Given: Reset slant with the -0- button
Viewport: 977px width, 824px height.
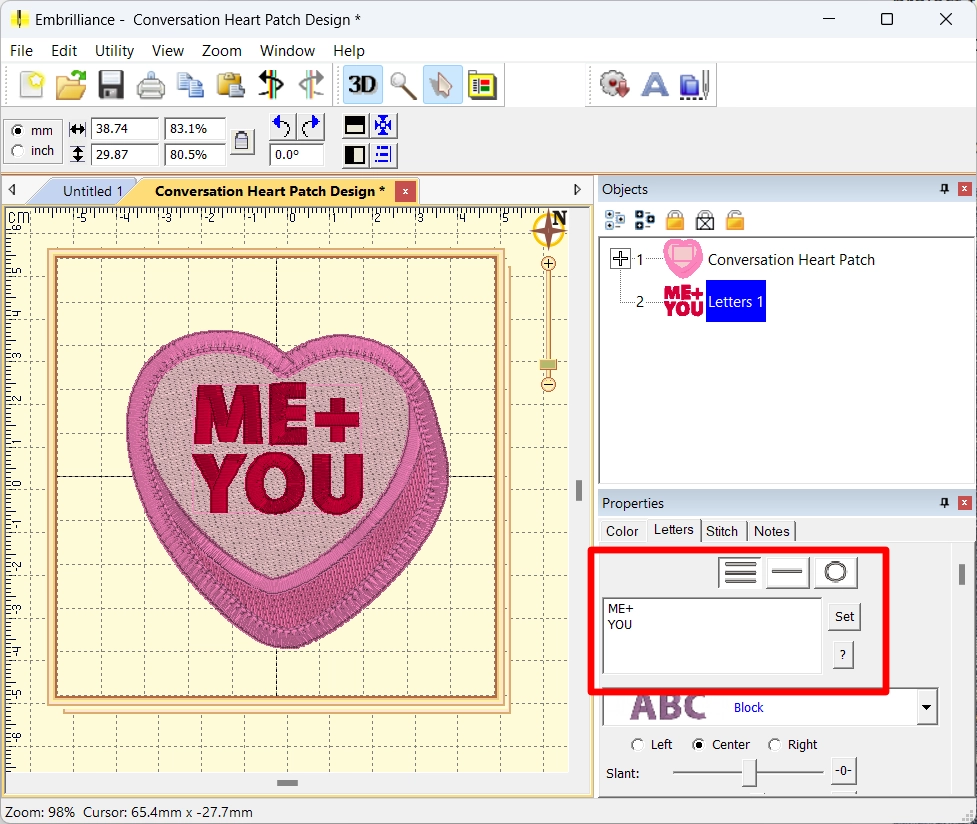Looking at the screenshot, I should (843, 772).
